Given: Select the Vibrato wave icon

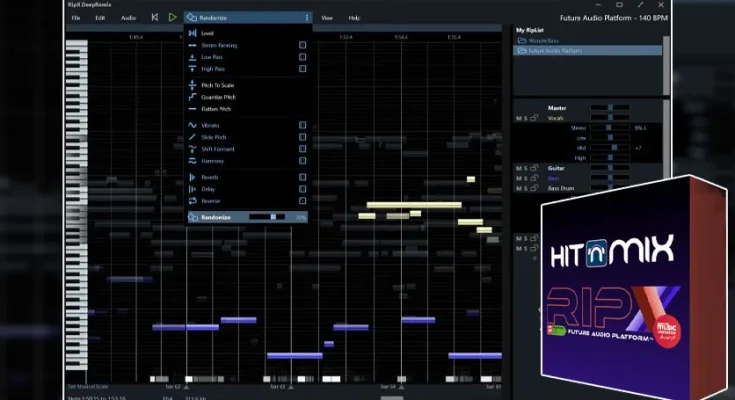Looking at the screenshot, I should (x=192, y=125).
